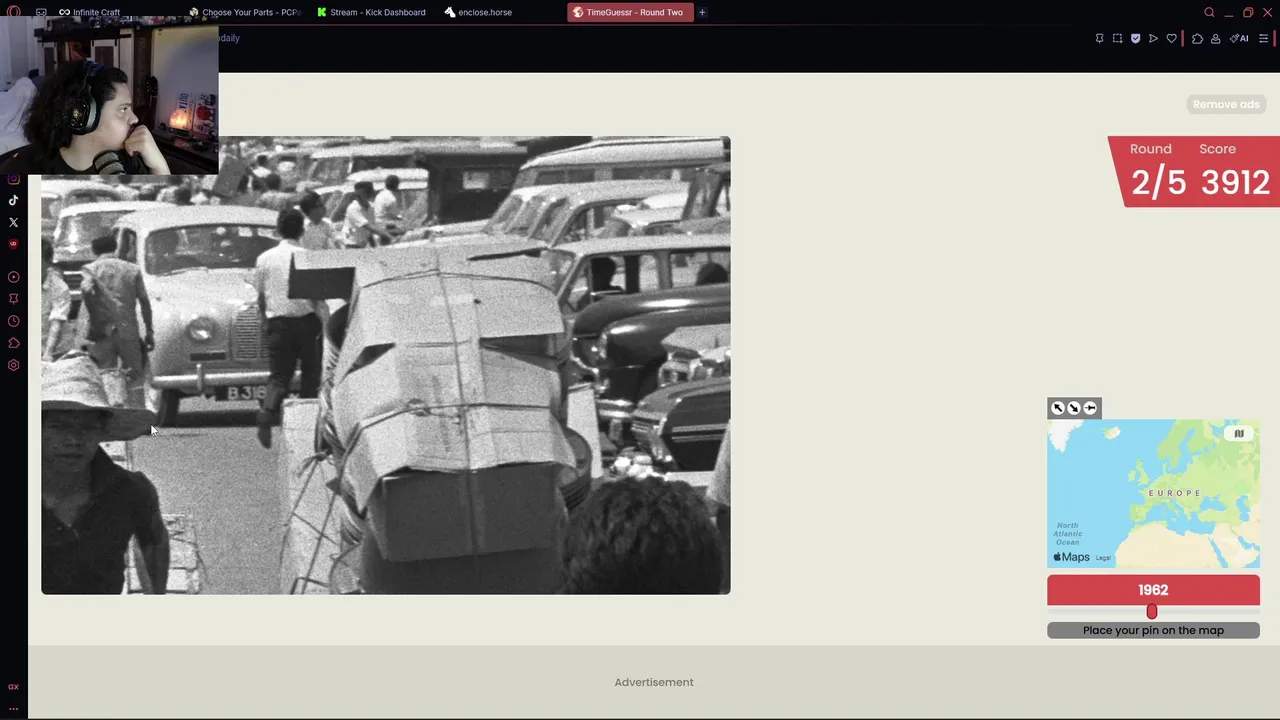Viewport: 1280px width, 720px height.
Task: Toggle the map pin lock icon
Action: [1090, 408]
